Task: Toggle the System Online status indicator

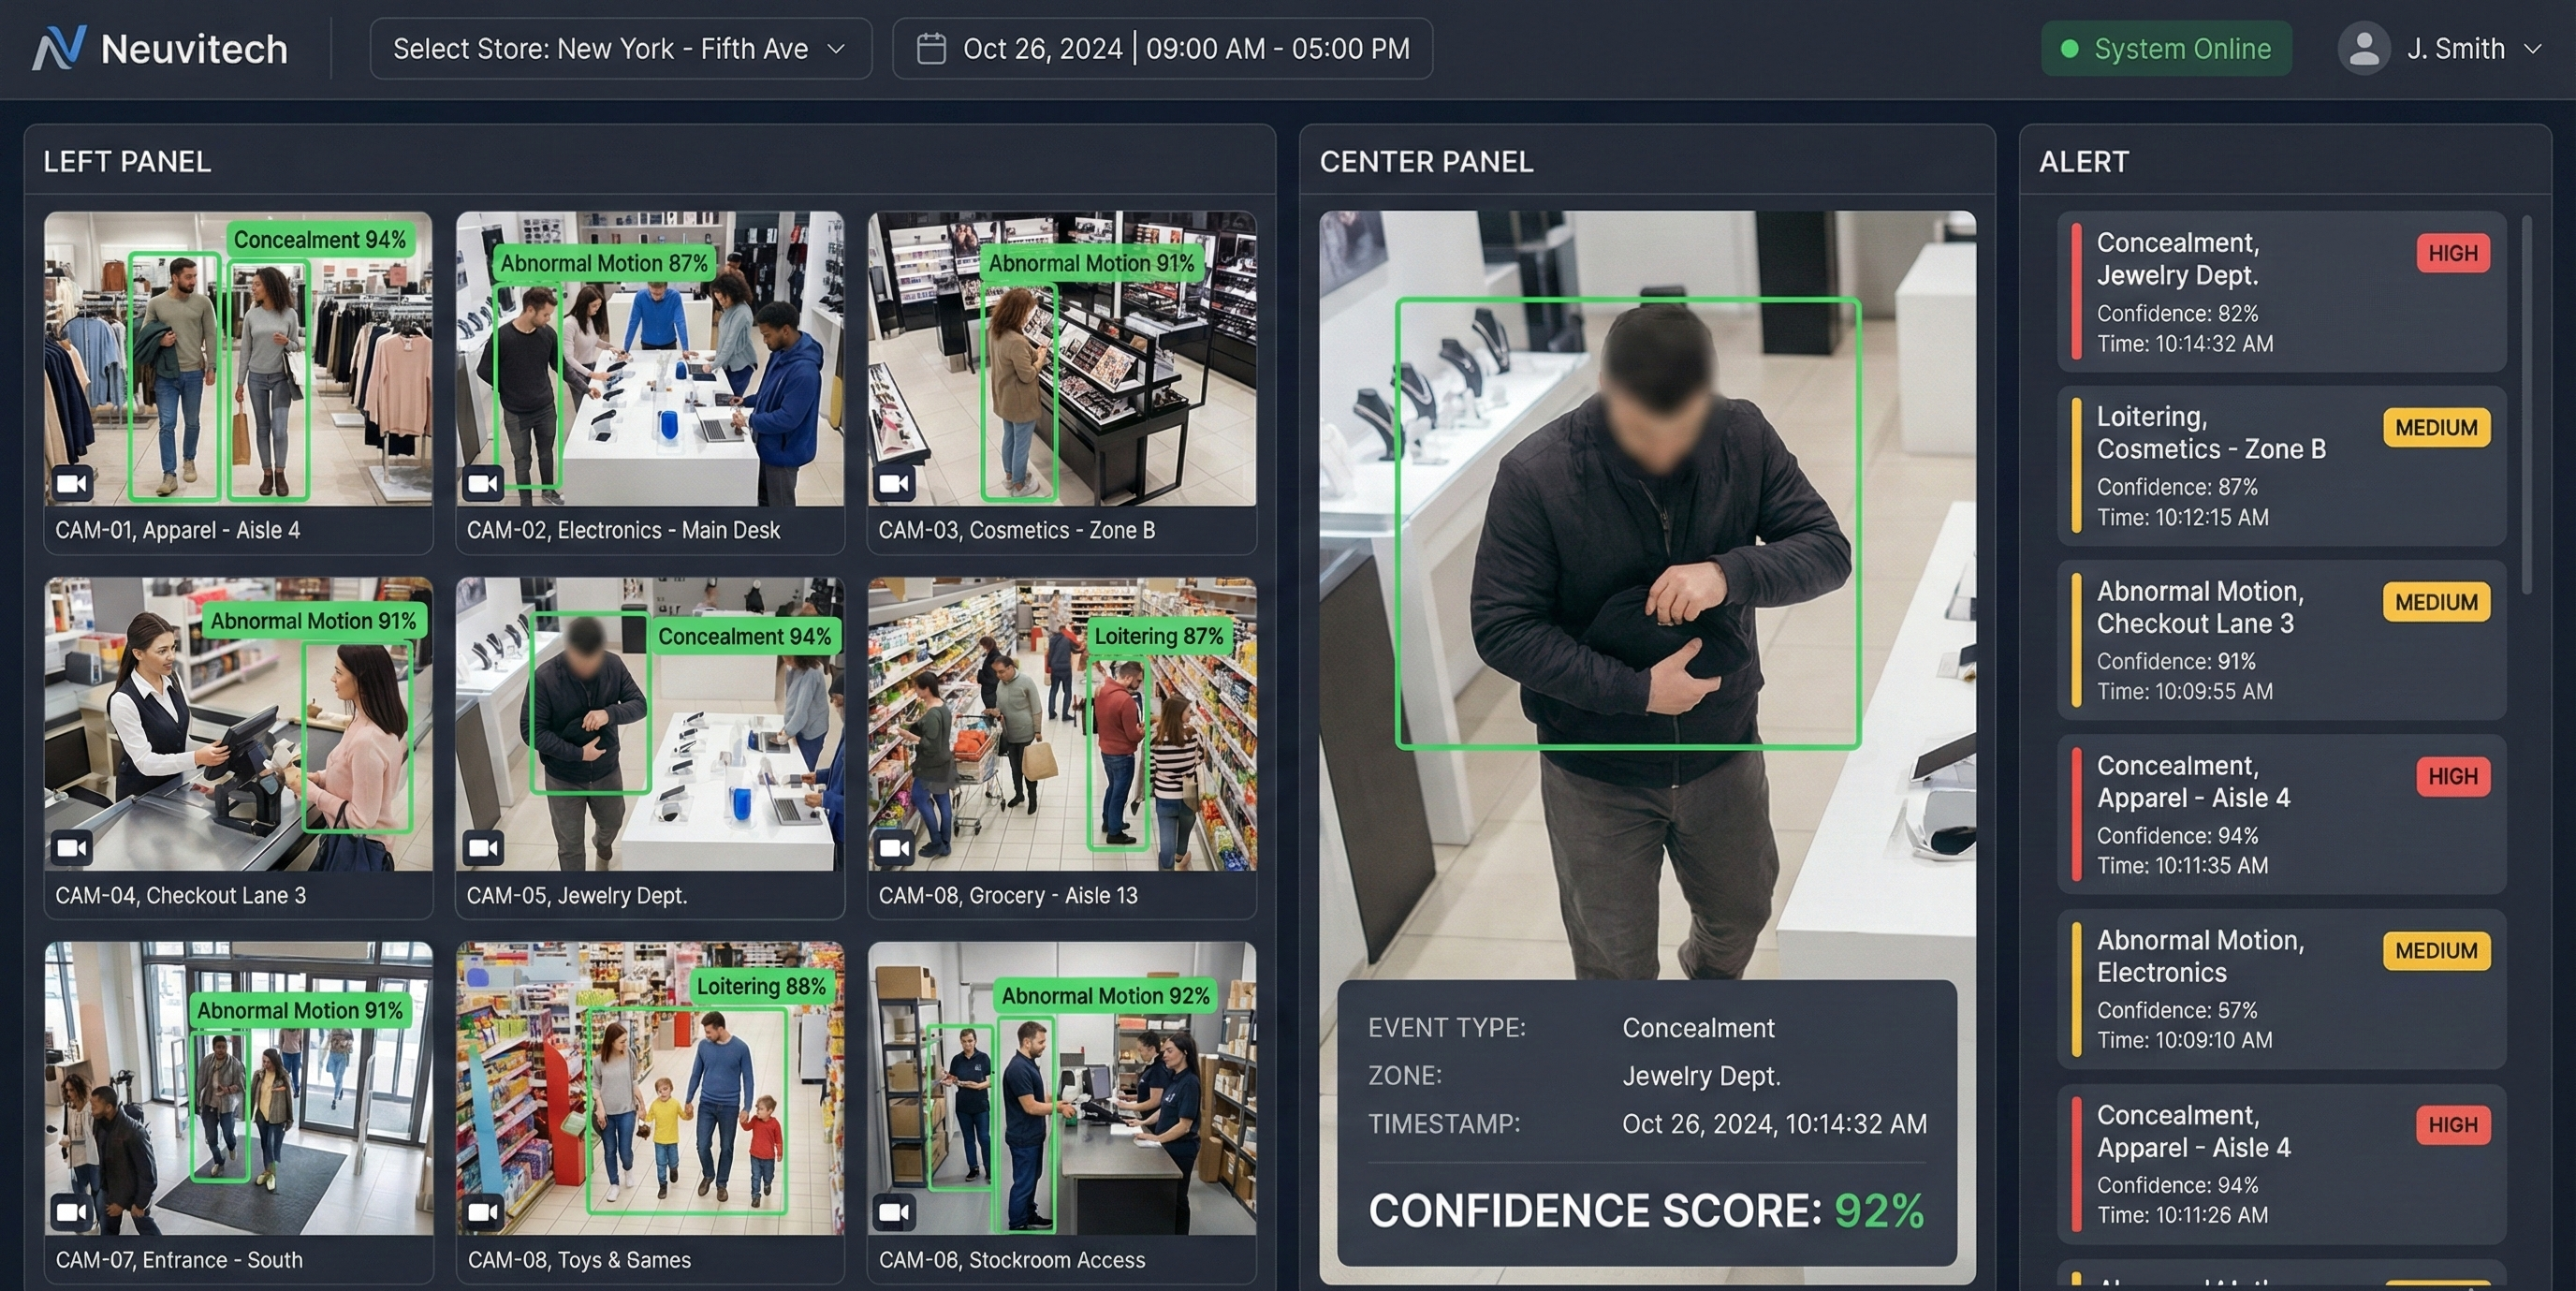Action: pyautogui.click(x=2166, y=47)
